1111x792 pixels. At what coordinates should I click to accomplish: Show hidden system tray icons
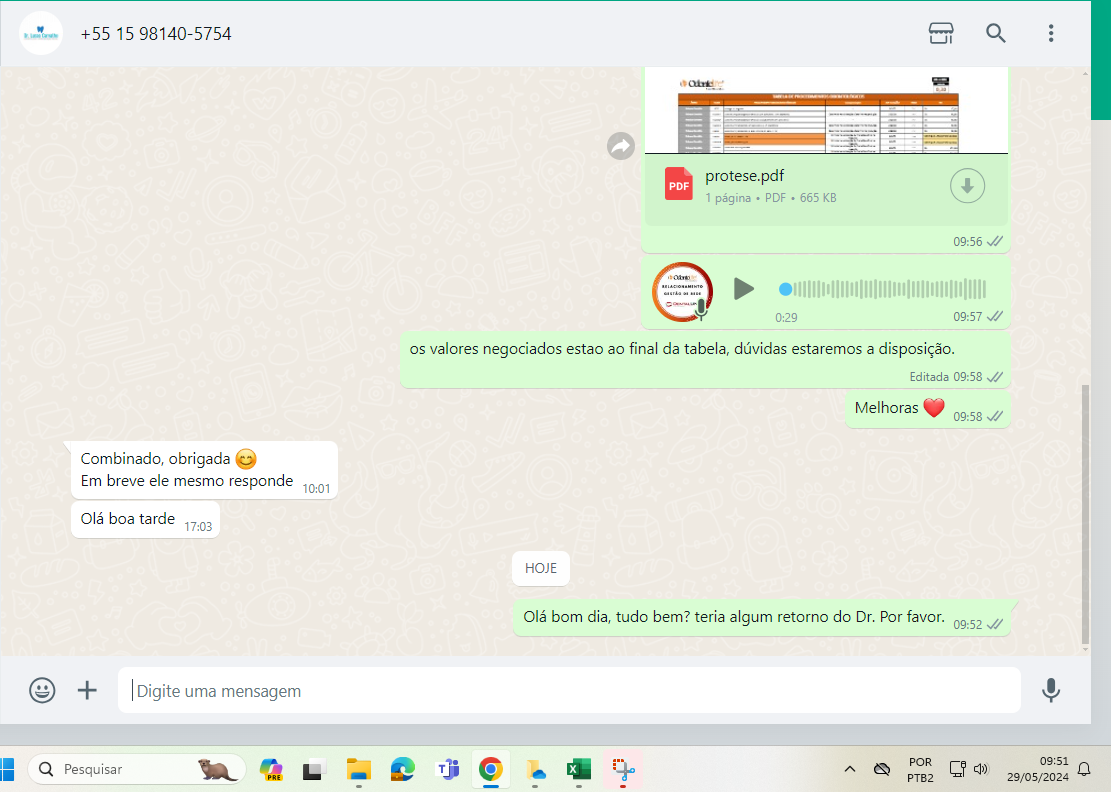click(850, 769)
